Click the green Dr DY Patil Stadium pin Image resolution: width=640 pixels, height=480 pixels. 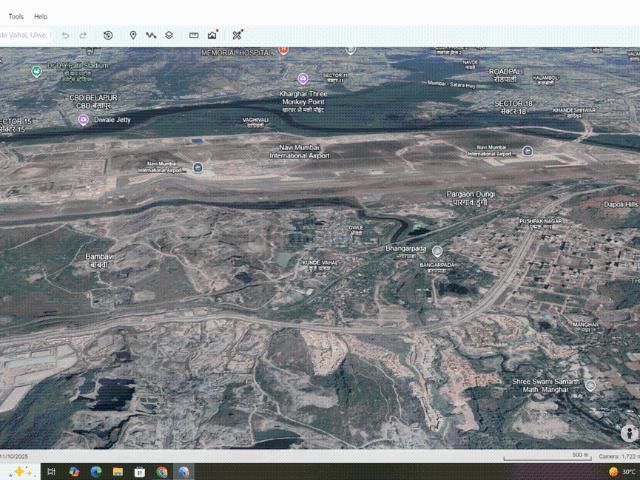(36, 72)
